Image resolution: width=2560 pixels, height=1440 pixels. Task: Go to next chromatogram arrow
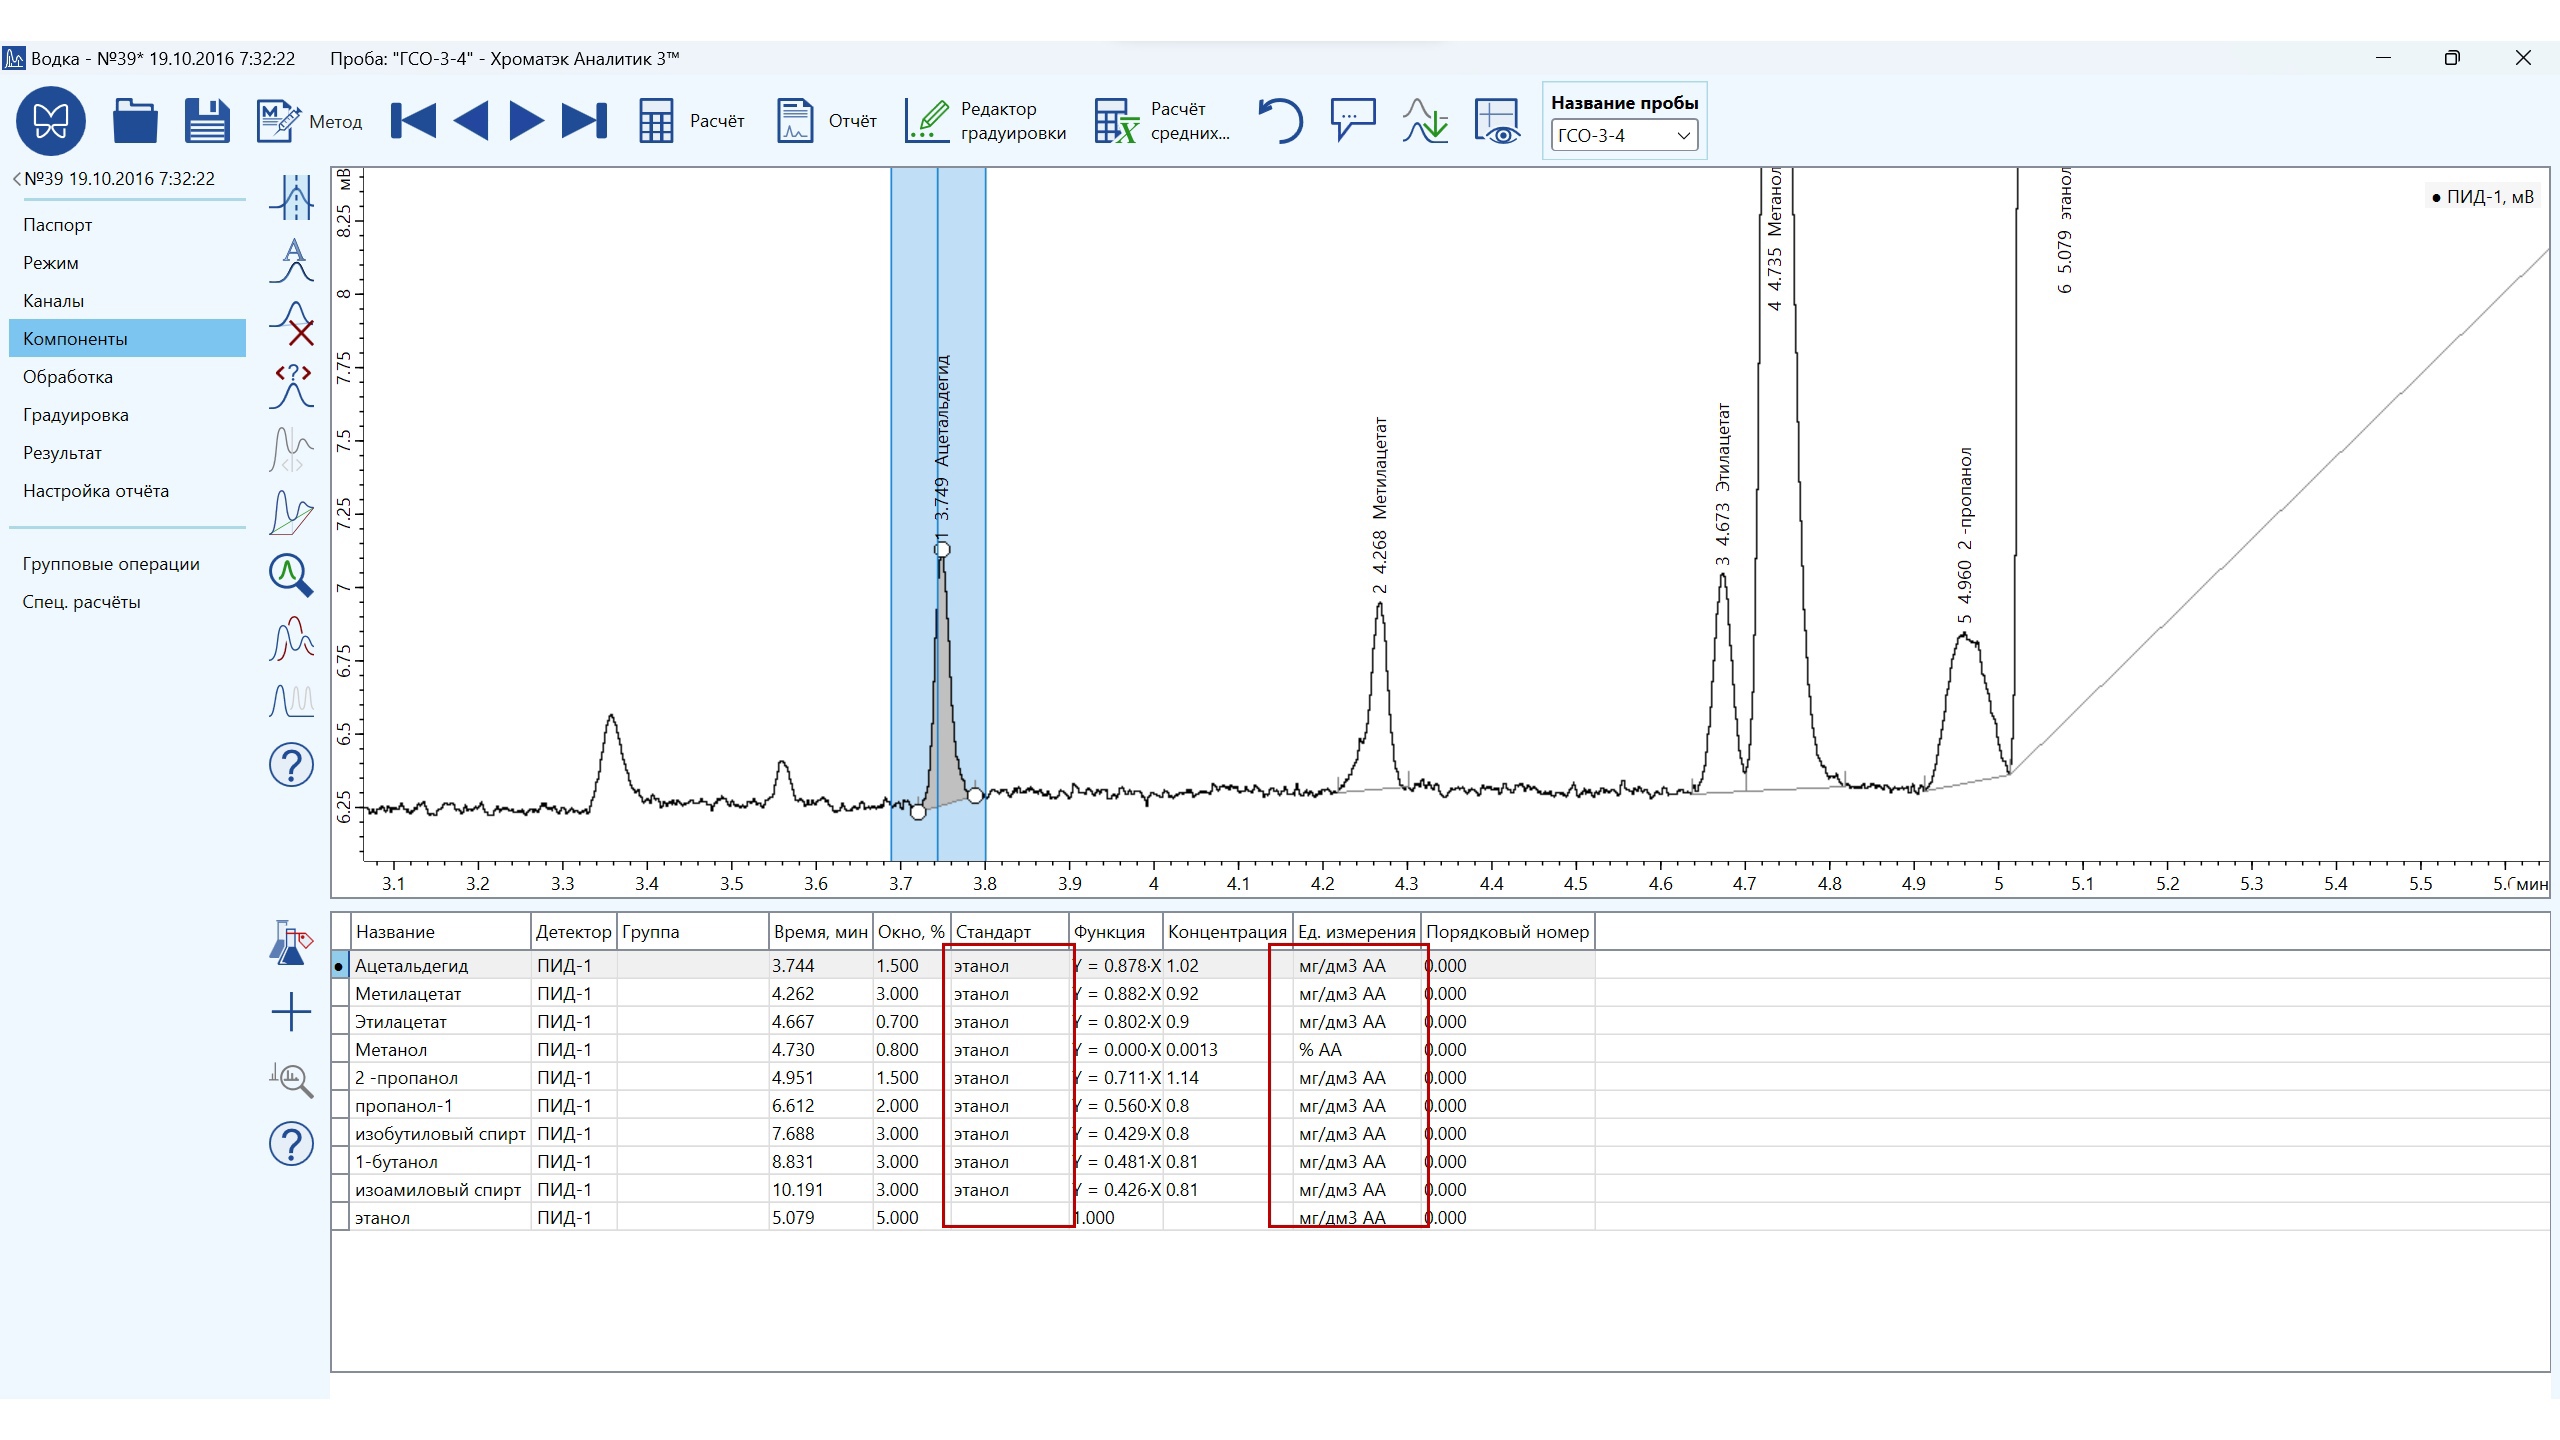point(526,121)
